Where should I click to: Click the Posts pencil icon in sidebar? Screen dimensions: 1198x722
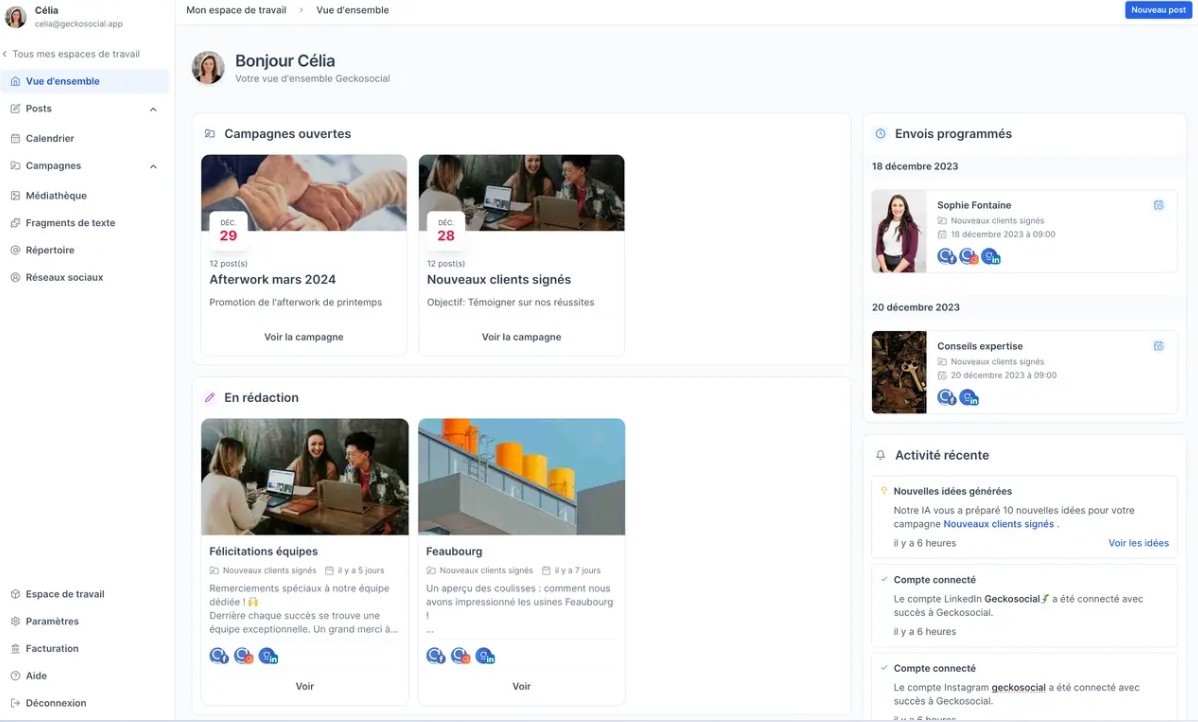(x=15, y=108)
